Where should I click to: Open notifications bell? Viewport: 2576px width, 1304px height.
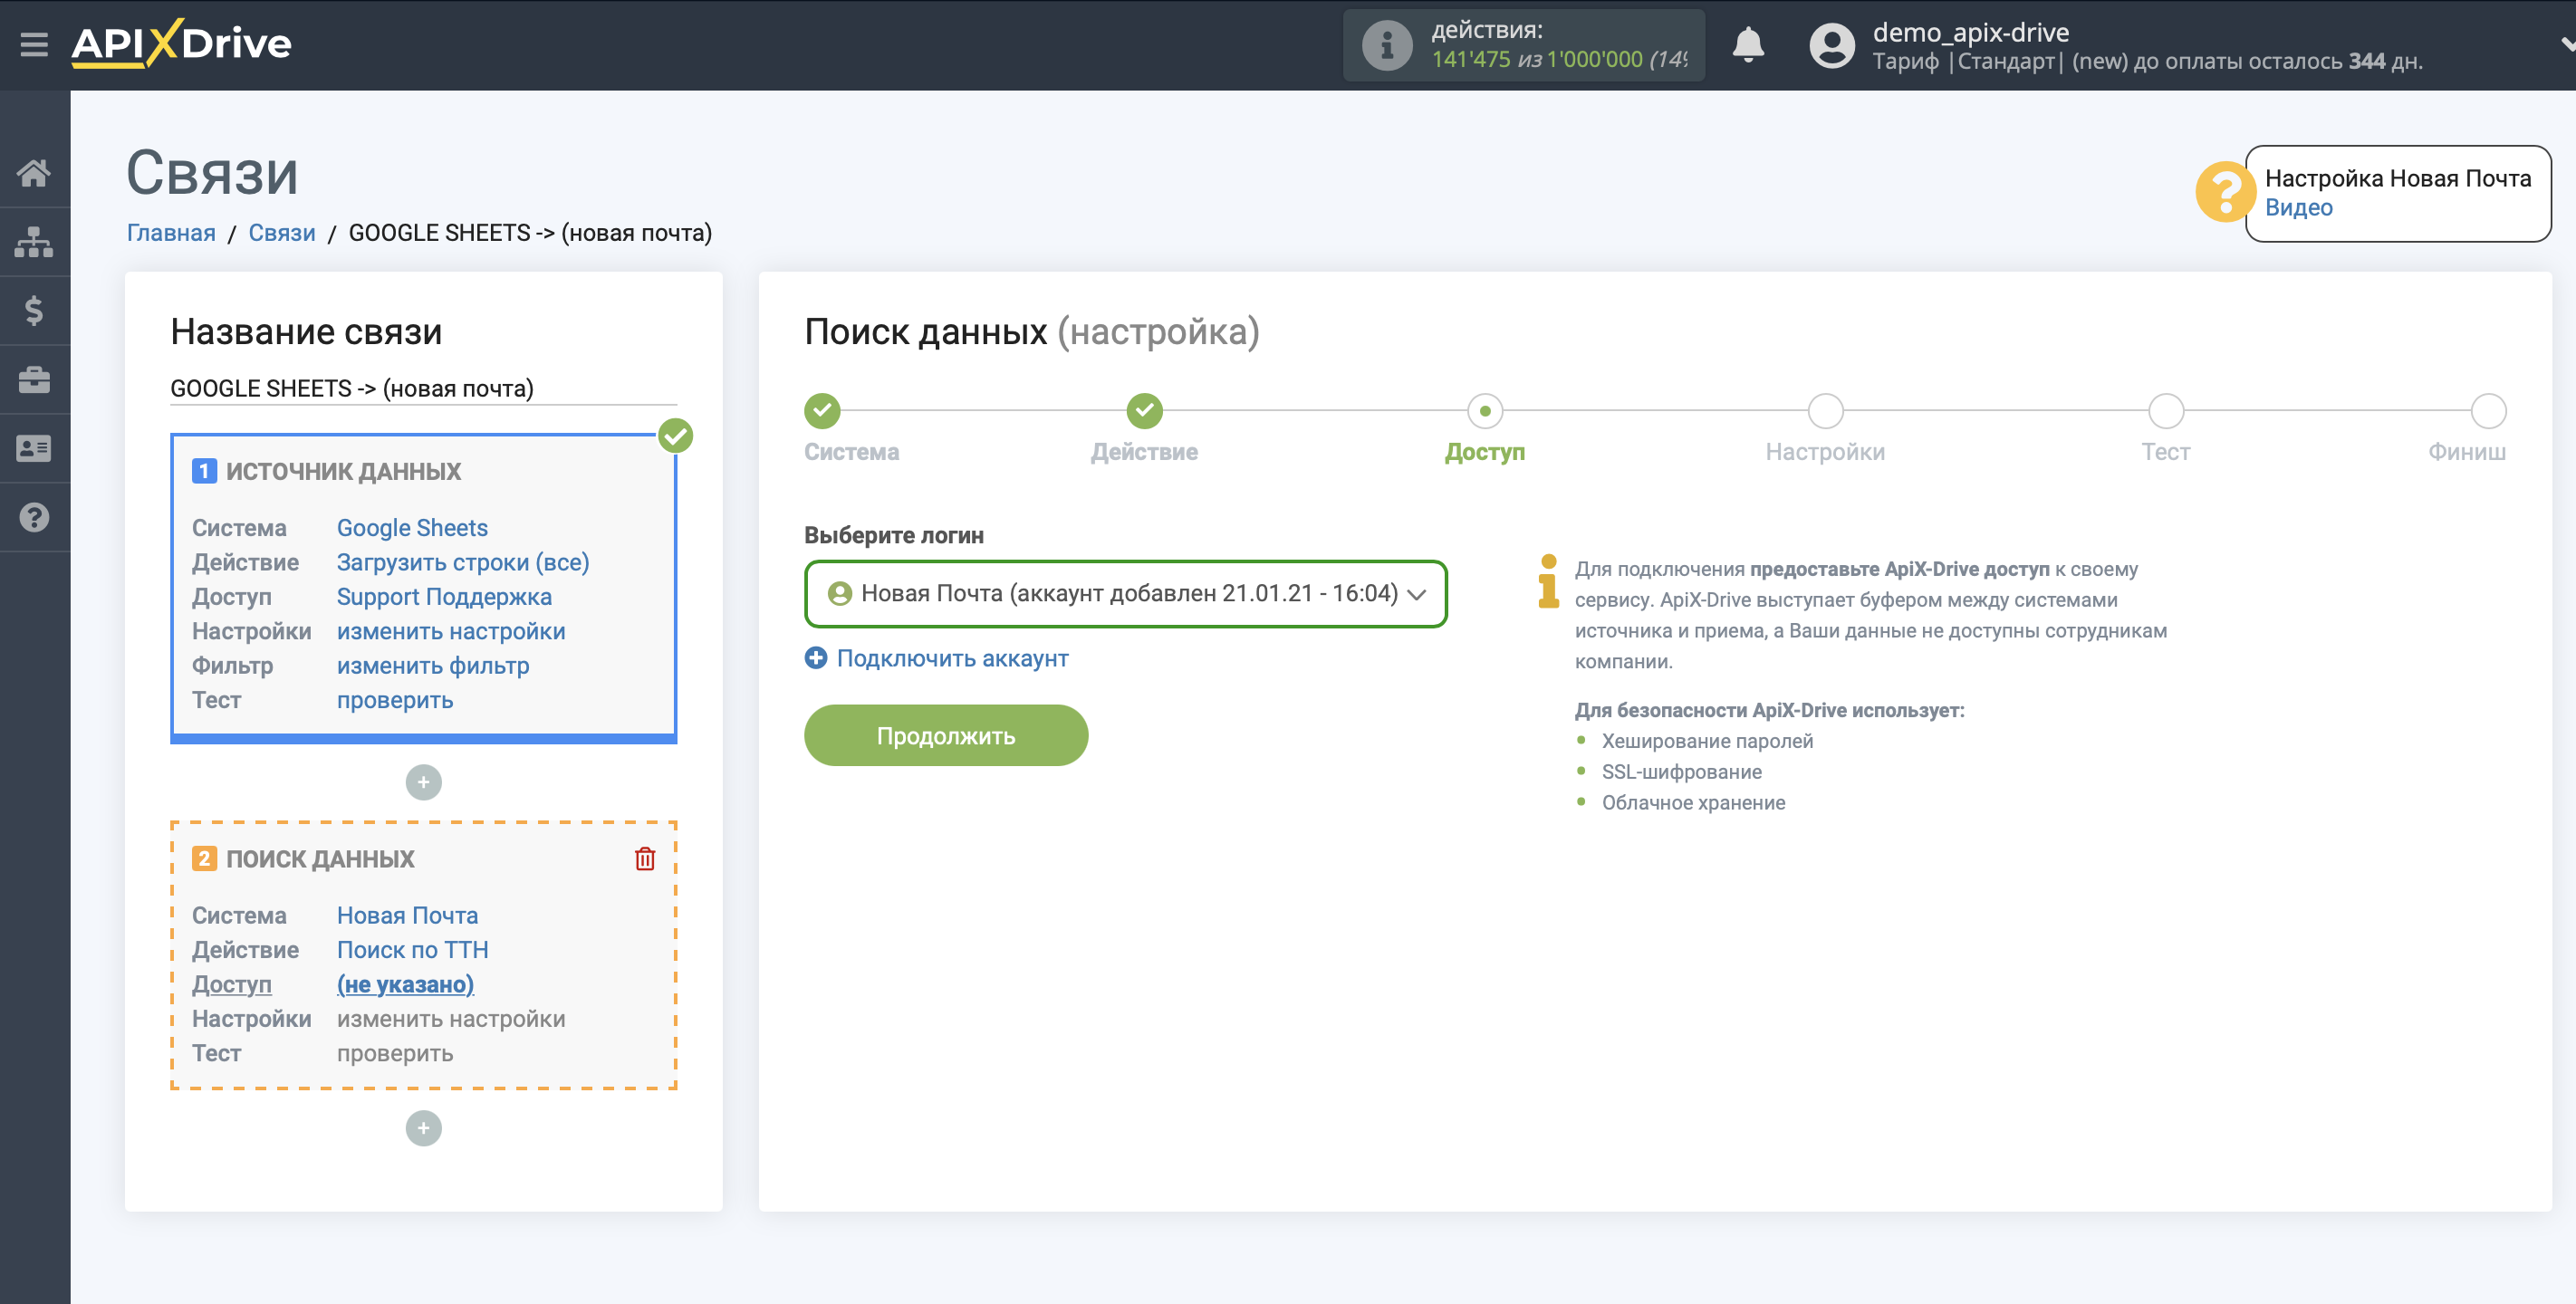pos(1748,45)
